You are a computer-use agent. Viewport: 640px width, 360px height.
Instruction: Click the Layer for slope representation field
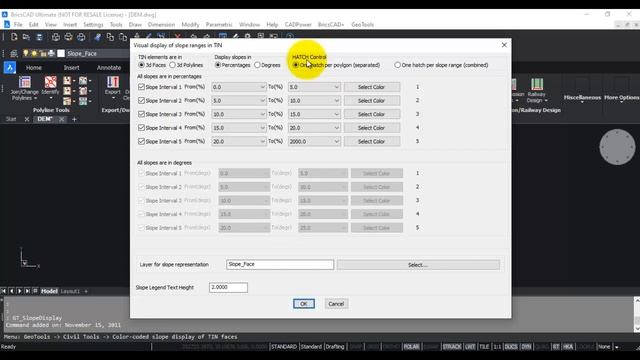pyautogui.click(x=280, y=264)
